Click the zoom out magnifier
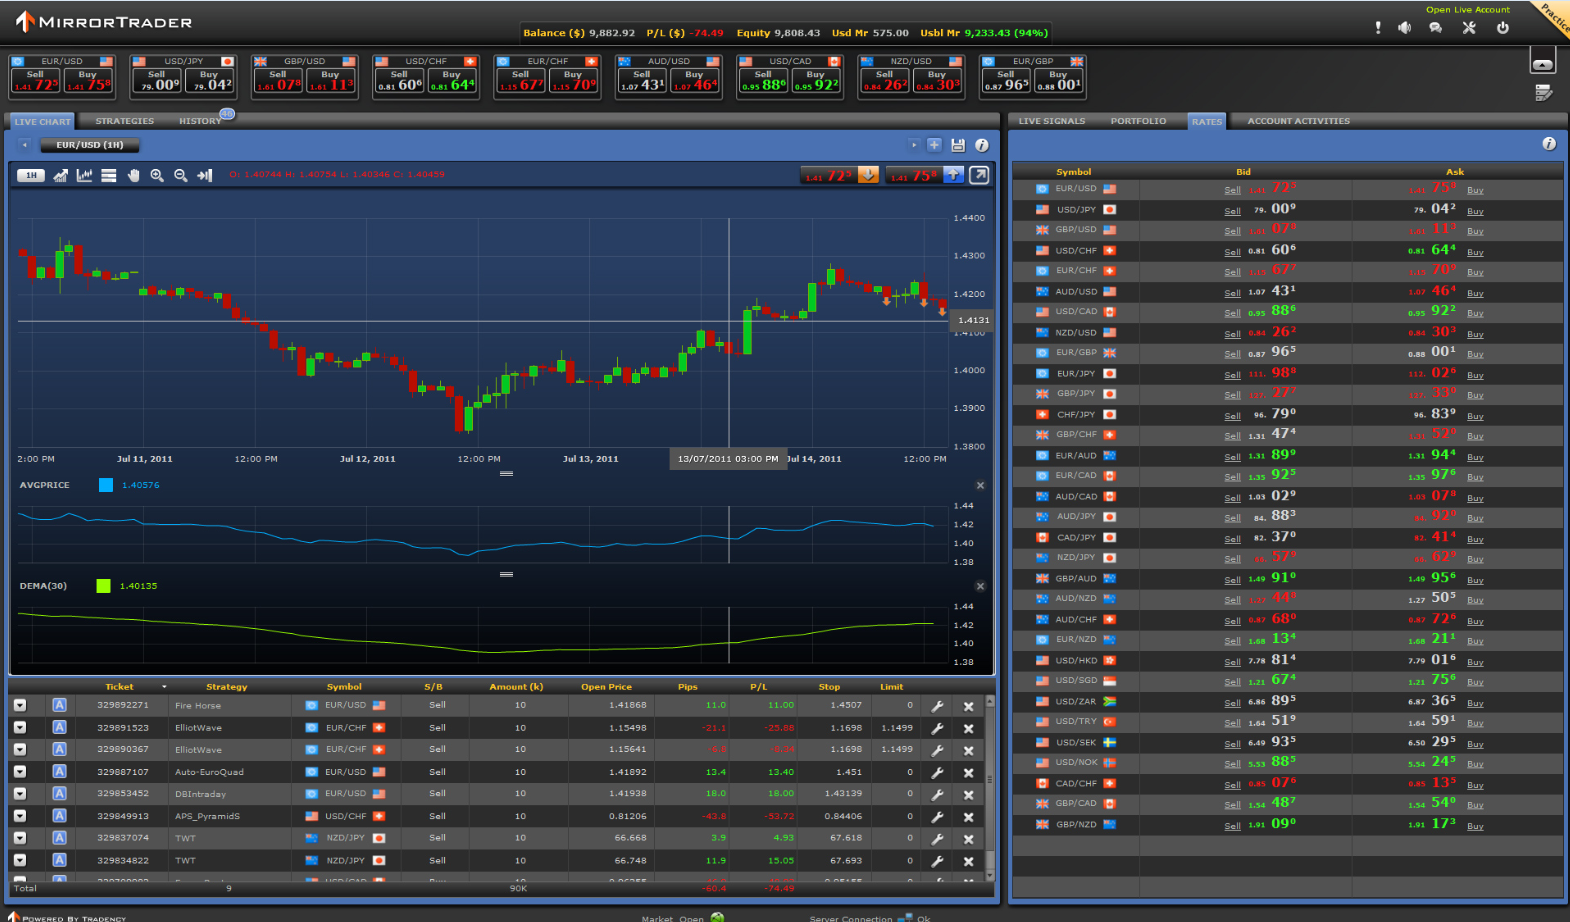The width and height of the screenshot is (1570, 922). 181,175
